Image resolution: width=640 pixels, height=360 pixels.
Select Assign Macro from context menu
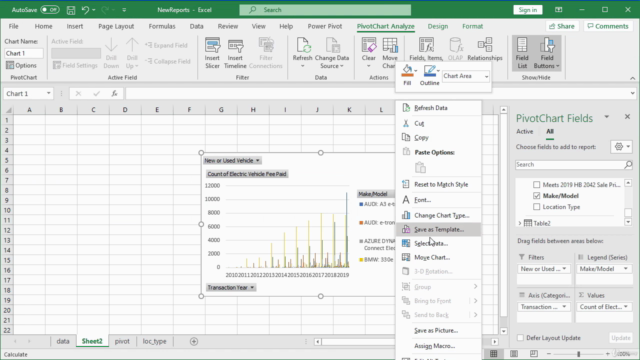click(x=438, y=346)
